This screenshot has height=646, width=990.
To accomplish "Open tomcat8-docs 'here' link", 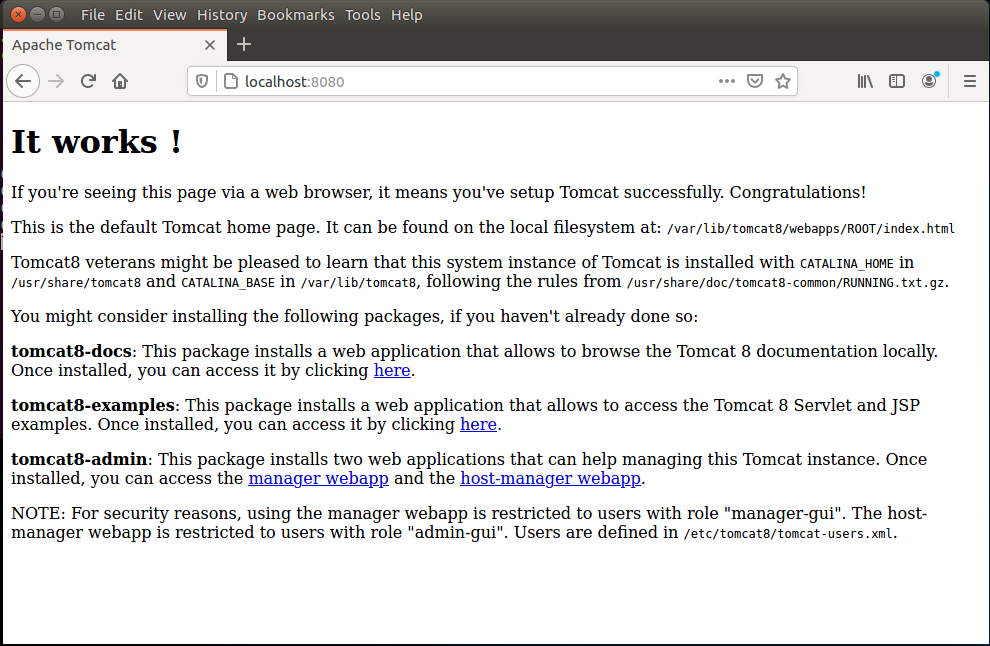I will [x=392, y=370].
